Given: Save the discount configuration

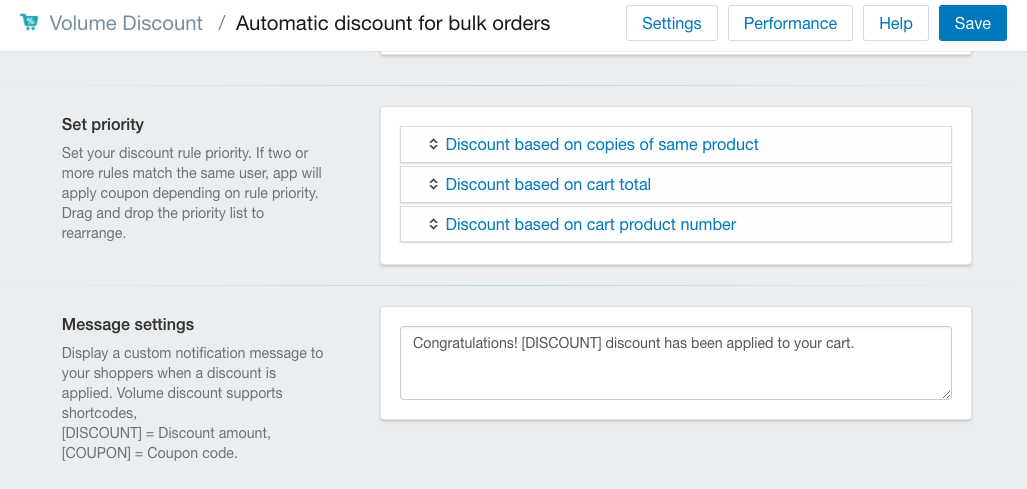Looking at the screenshot, I should (x=972, y=23).
